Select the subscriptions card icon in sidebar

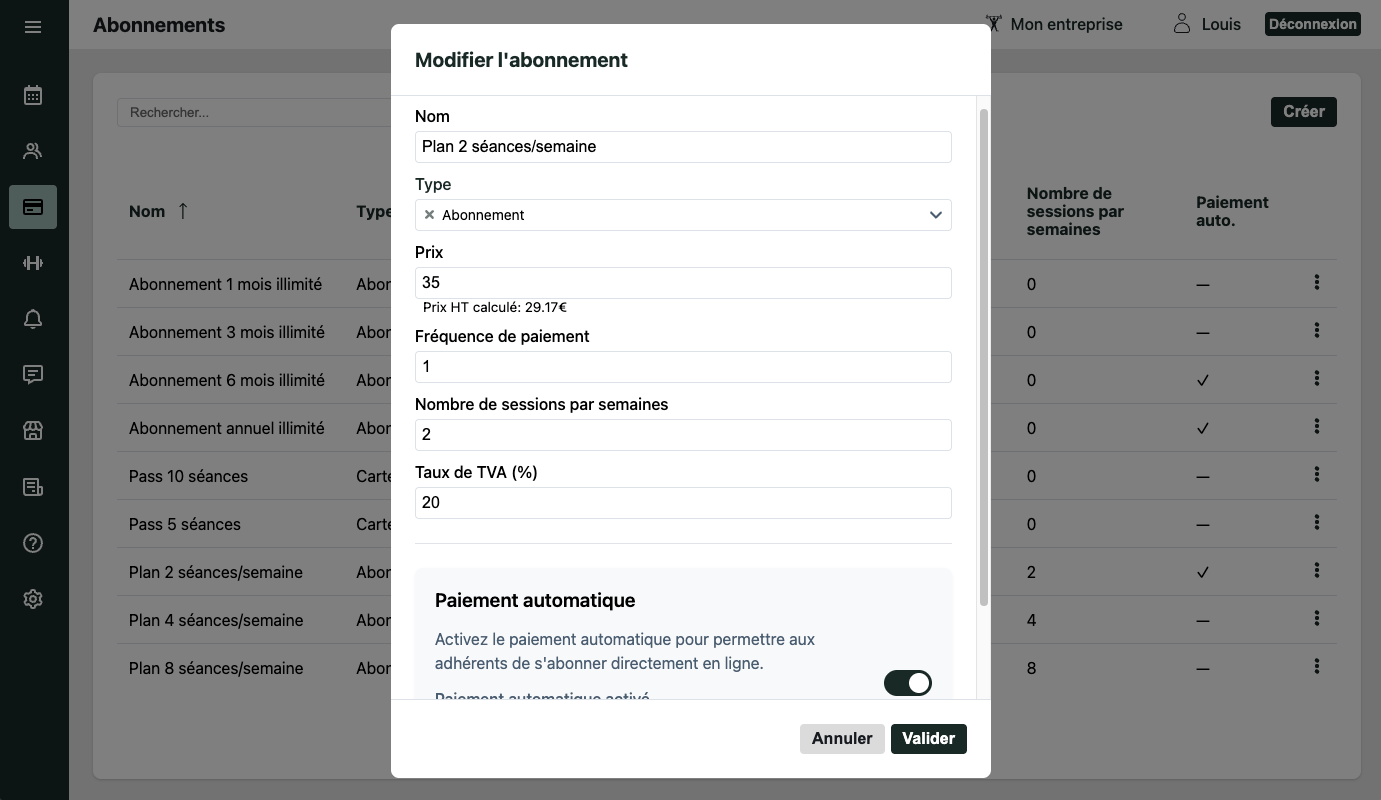coord(33,207)
